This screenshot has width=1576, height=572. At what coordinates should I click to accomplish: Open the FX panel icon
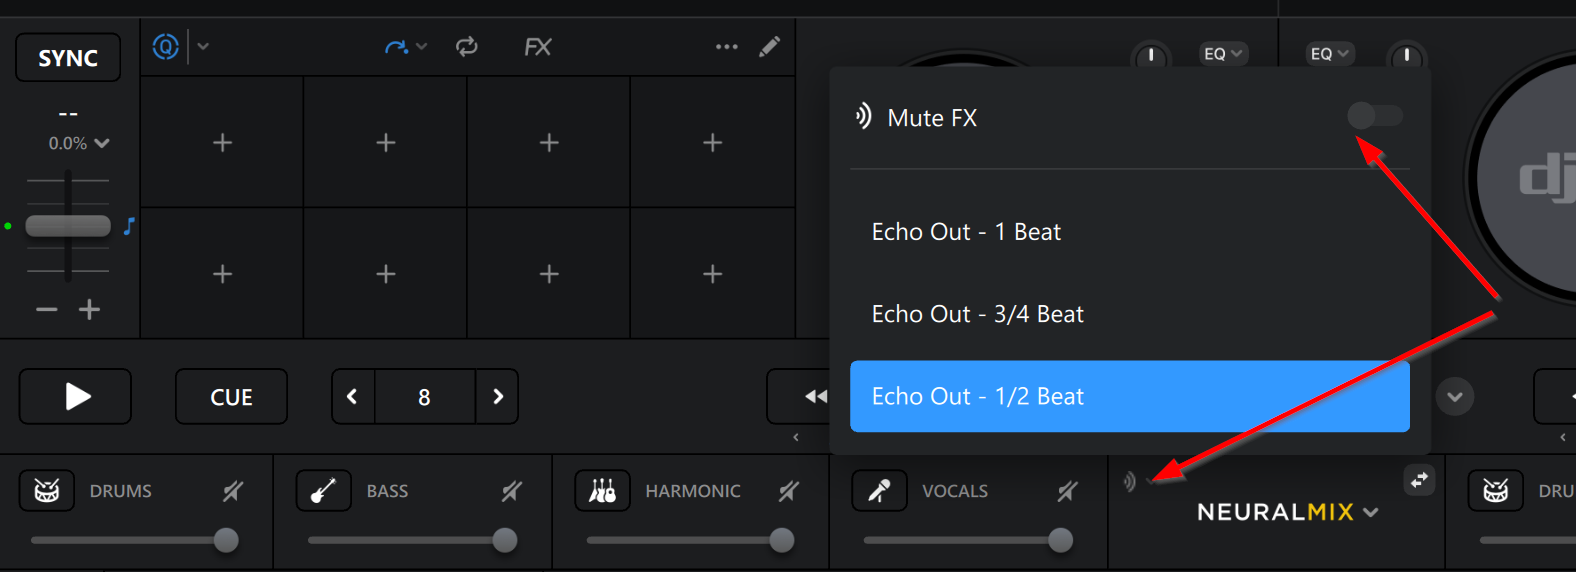537,47
